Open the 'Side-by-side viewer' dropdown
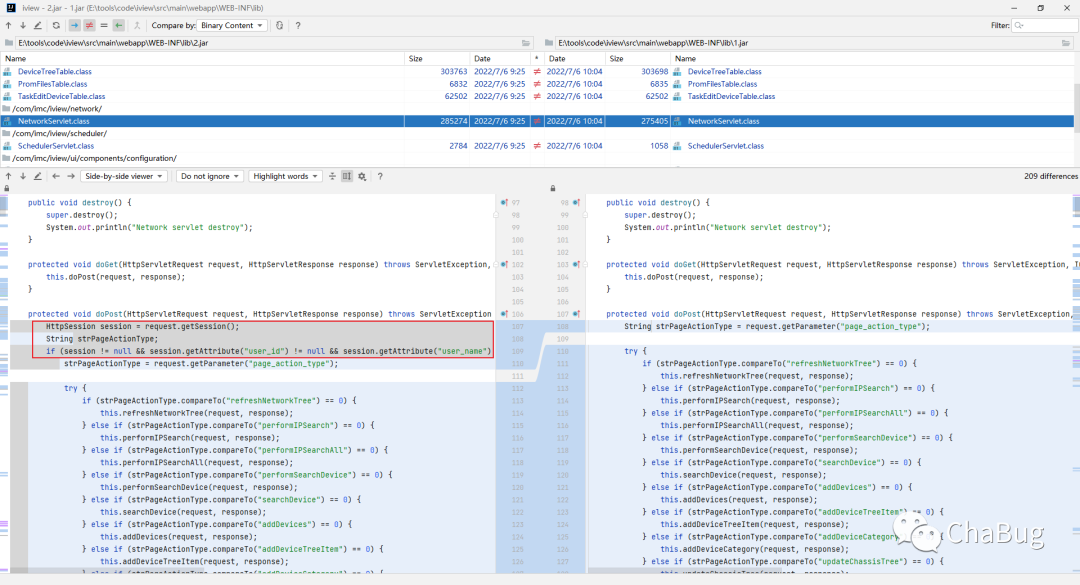Image resolution: width=1080 pixels, height=585 pixels. [x=124, y=176]
